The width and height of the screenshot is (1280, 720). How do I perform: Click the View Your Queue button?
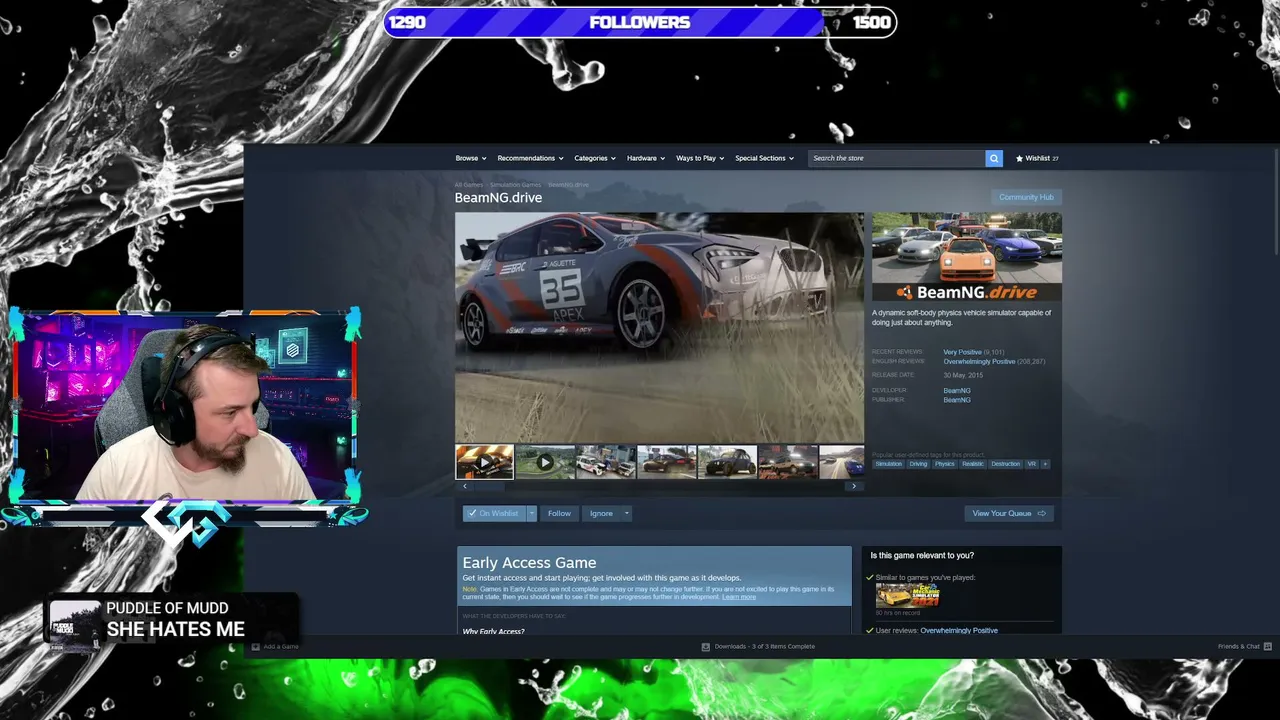tap(1008, 514)
